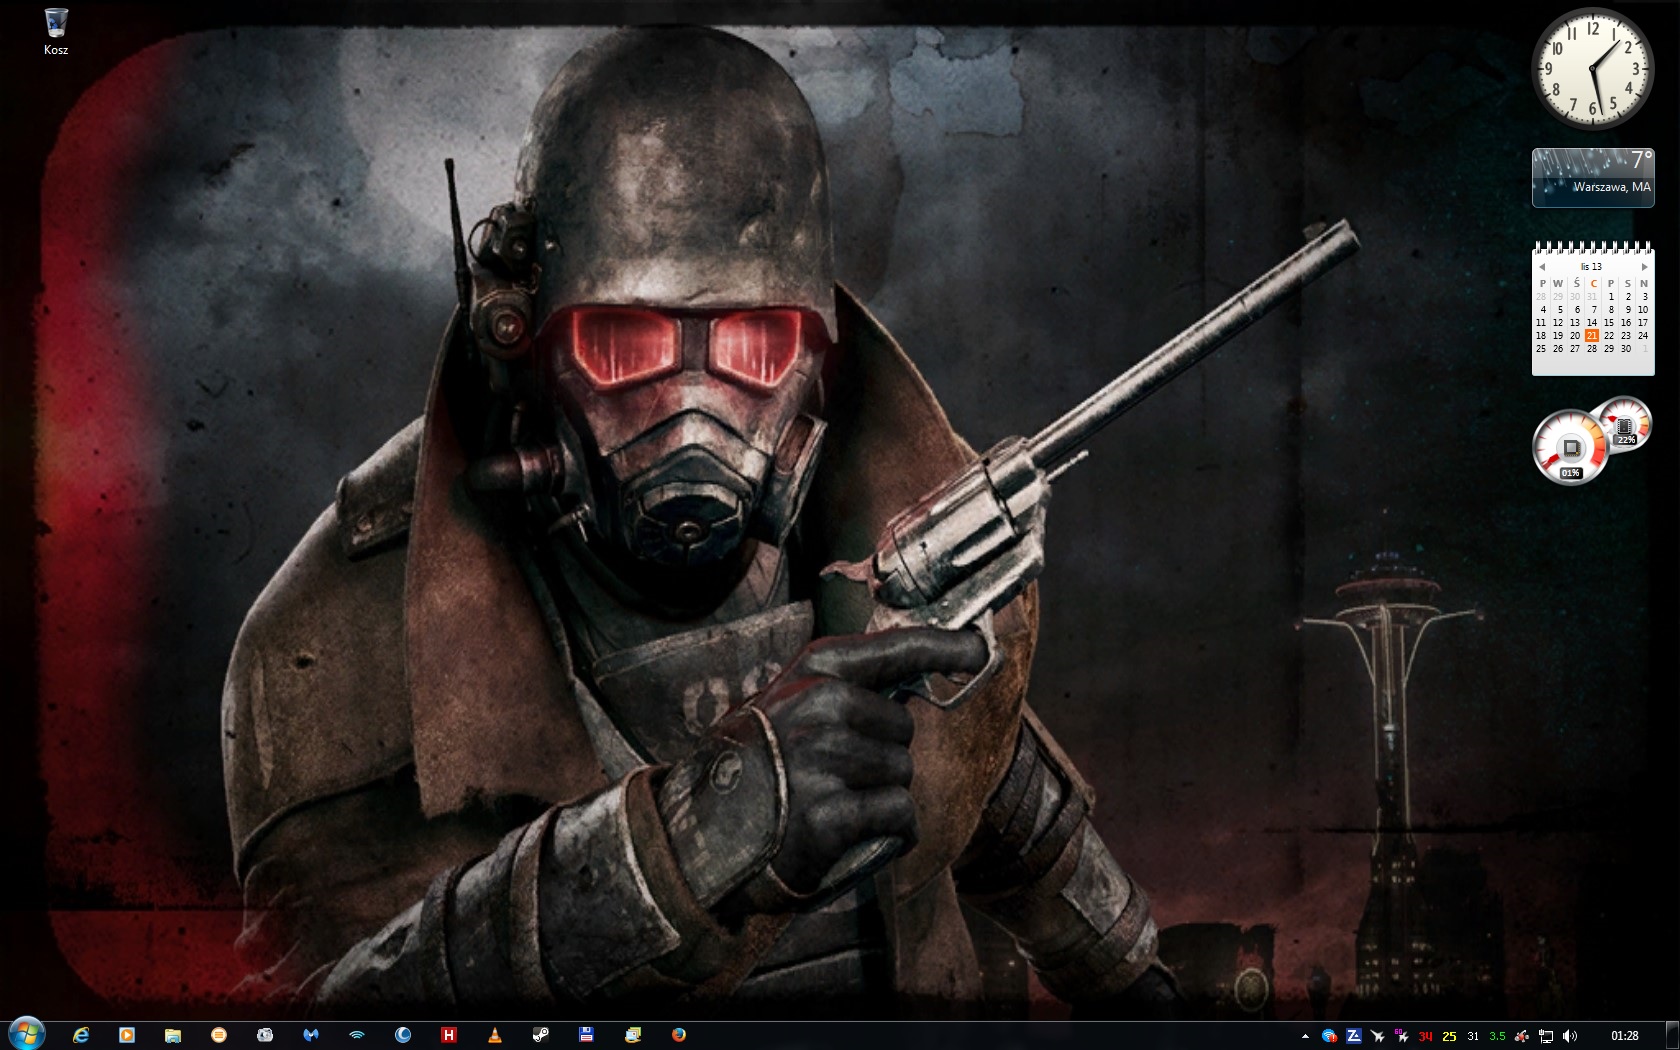
Task: Click the tray icon with magenta 60 label
Action: (1402, 1036)
